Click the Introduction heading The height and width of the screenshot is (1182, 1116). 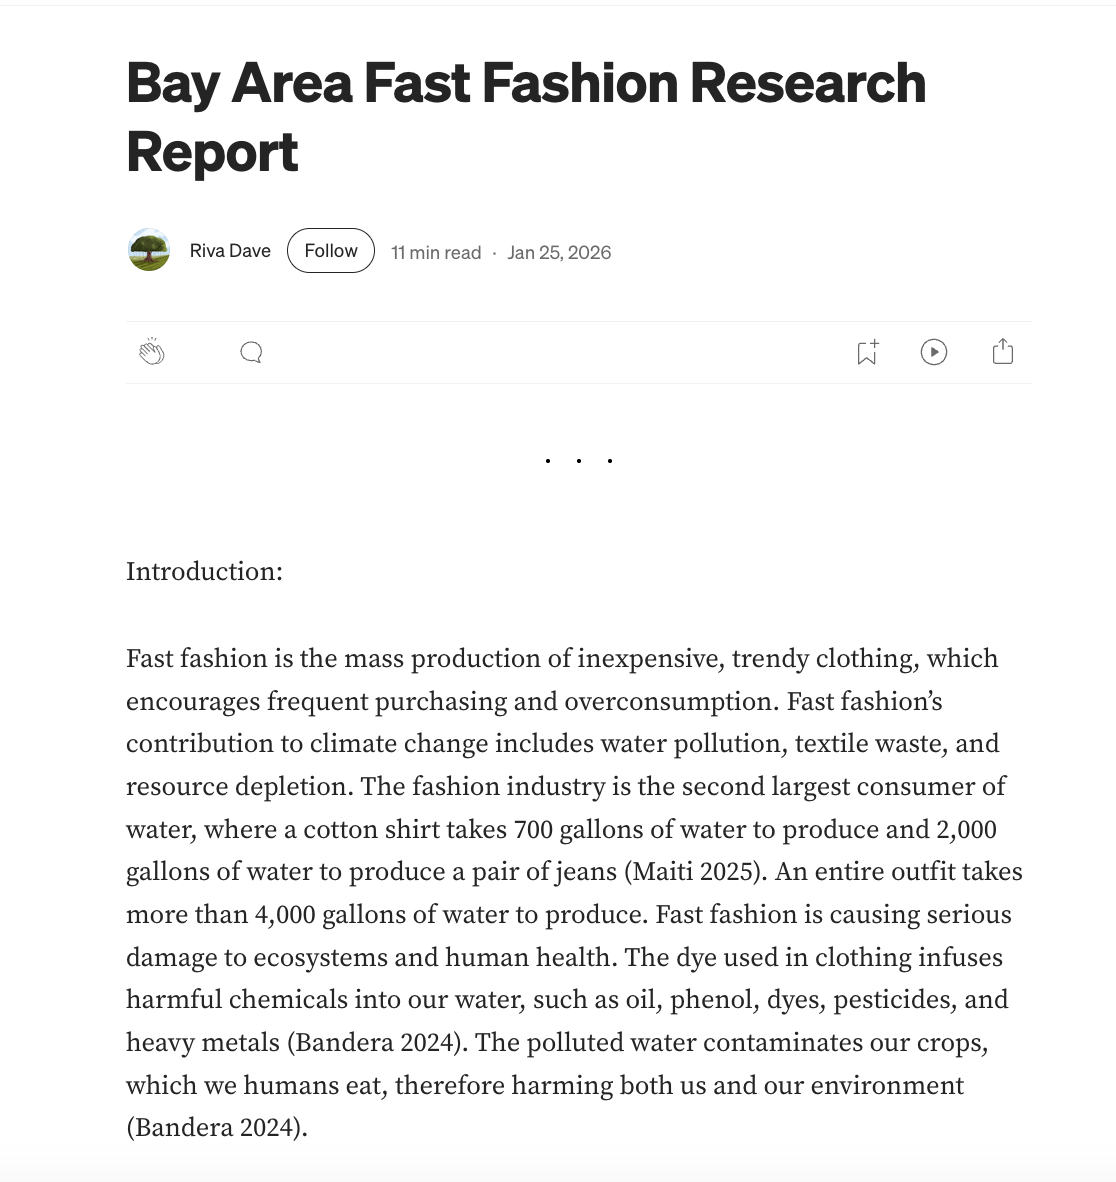point(204,572)
